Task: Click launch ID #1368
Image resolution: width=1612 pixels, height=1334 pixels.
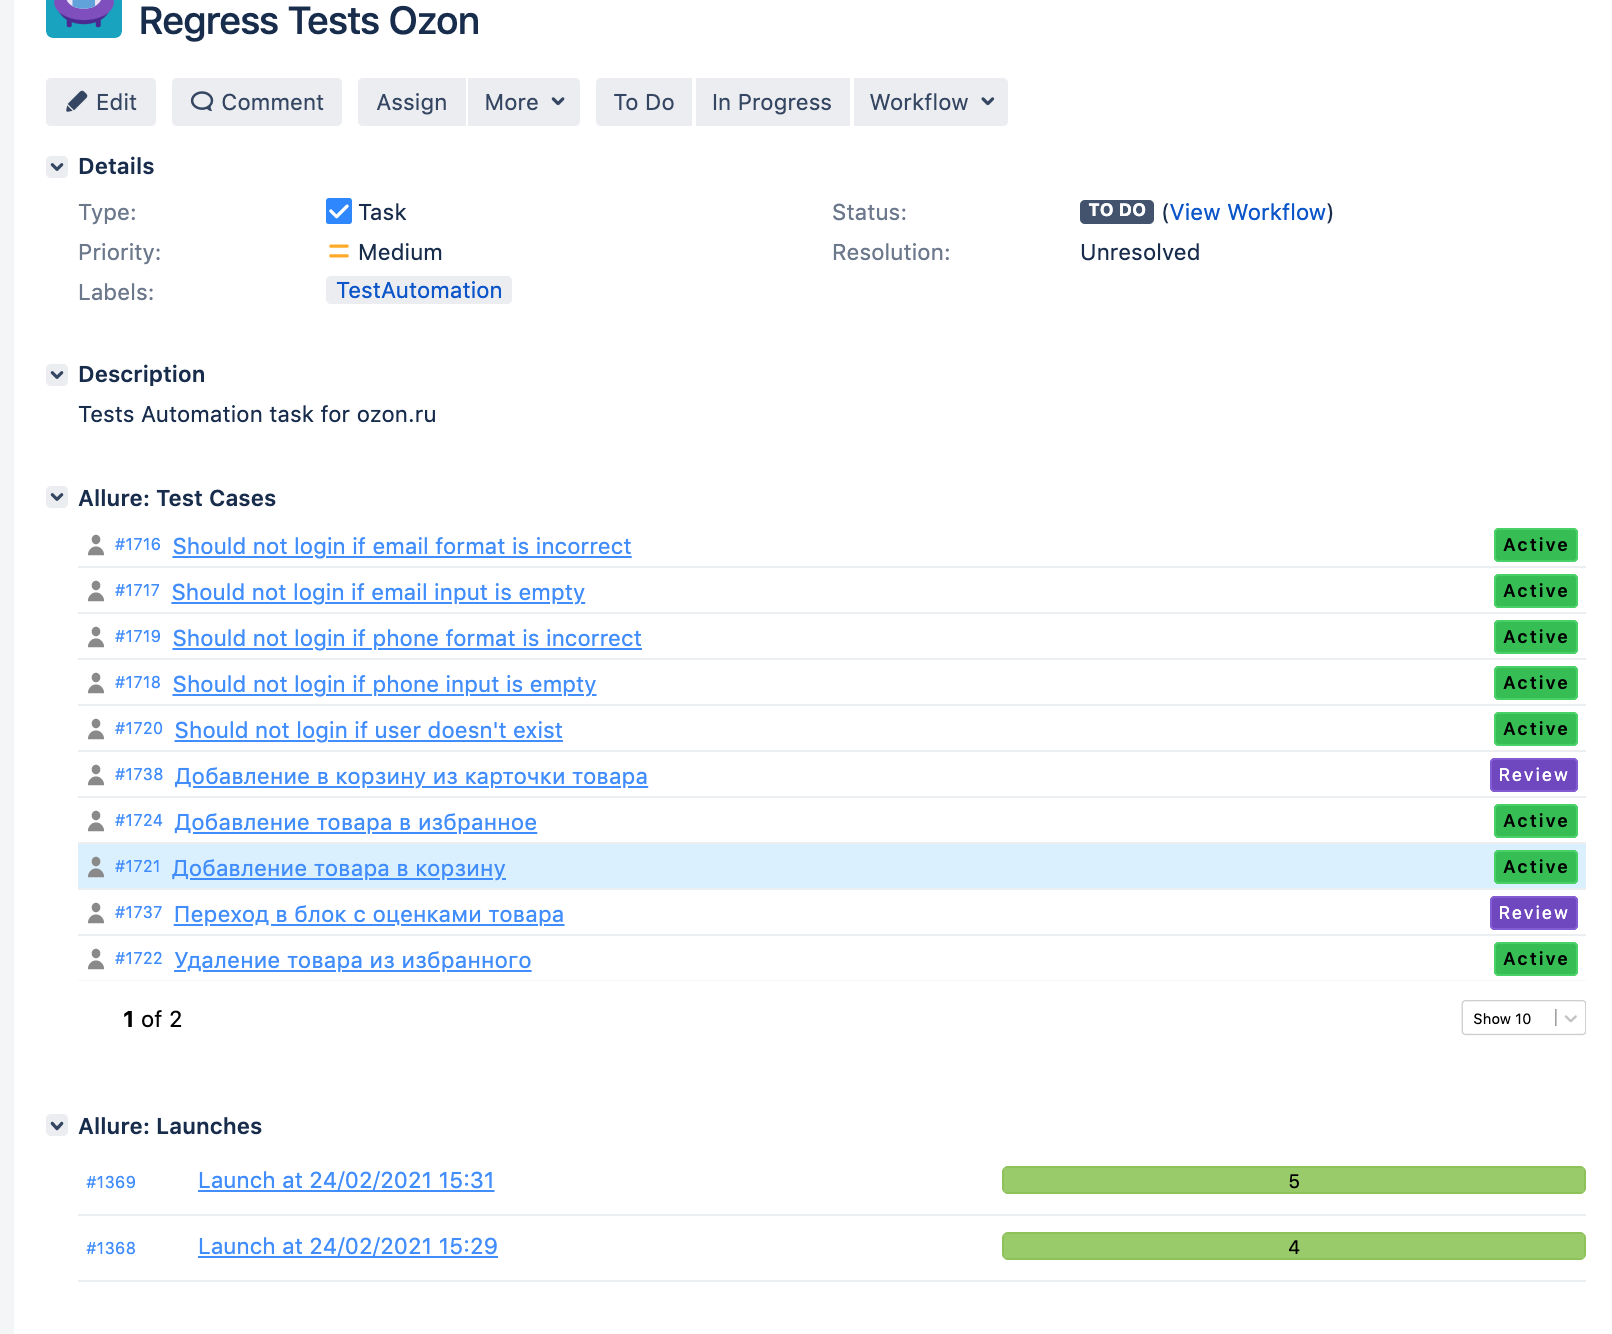Action: point(111,1248)
